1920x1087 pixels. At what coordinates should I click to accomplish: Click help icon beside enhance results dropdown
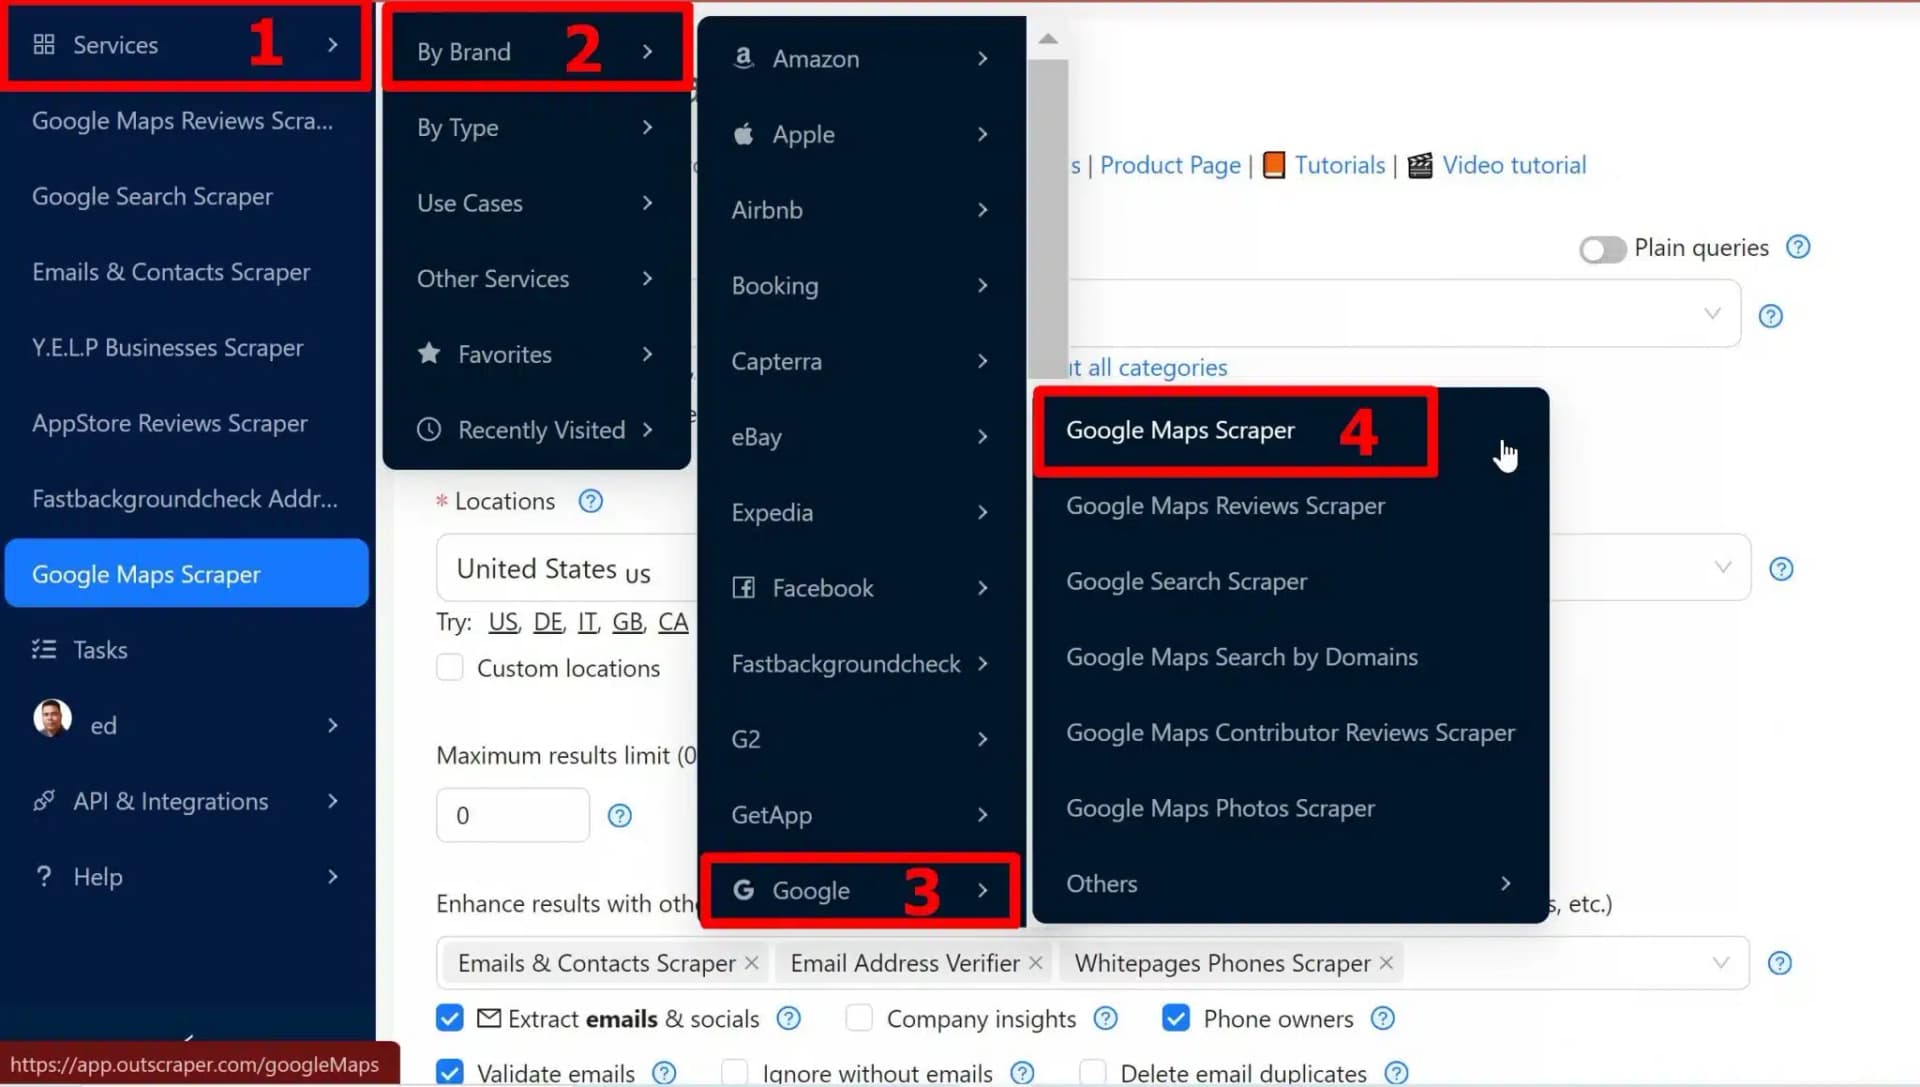click(1780, 963)
